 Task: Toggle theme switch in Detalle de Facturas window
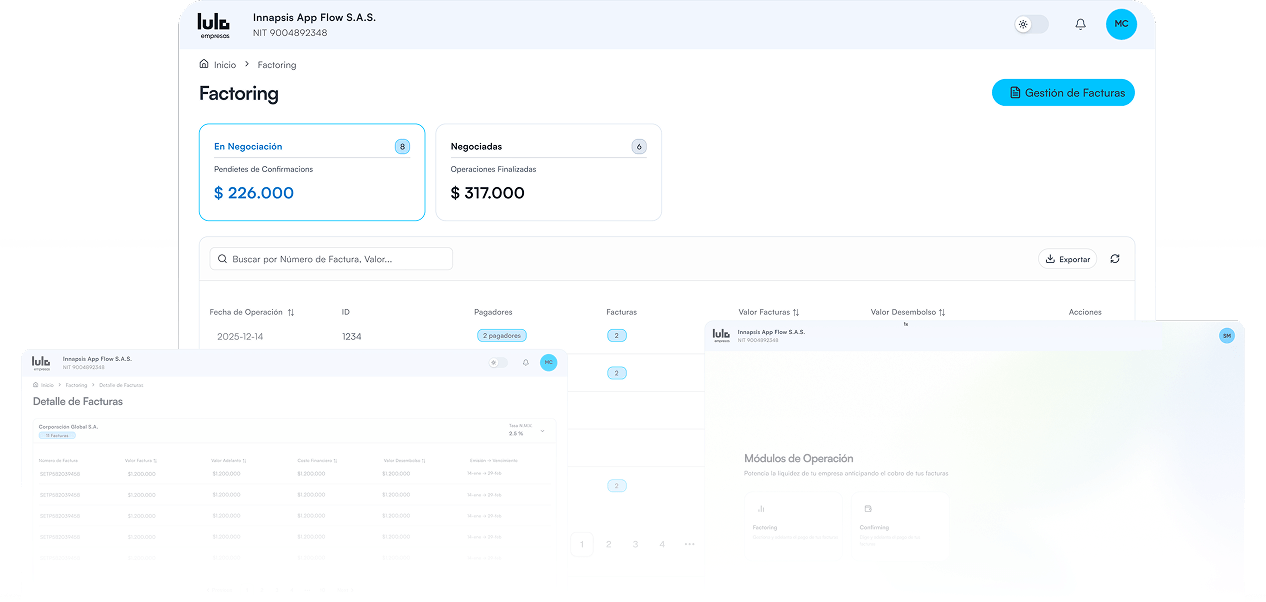point(498,363)
